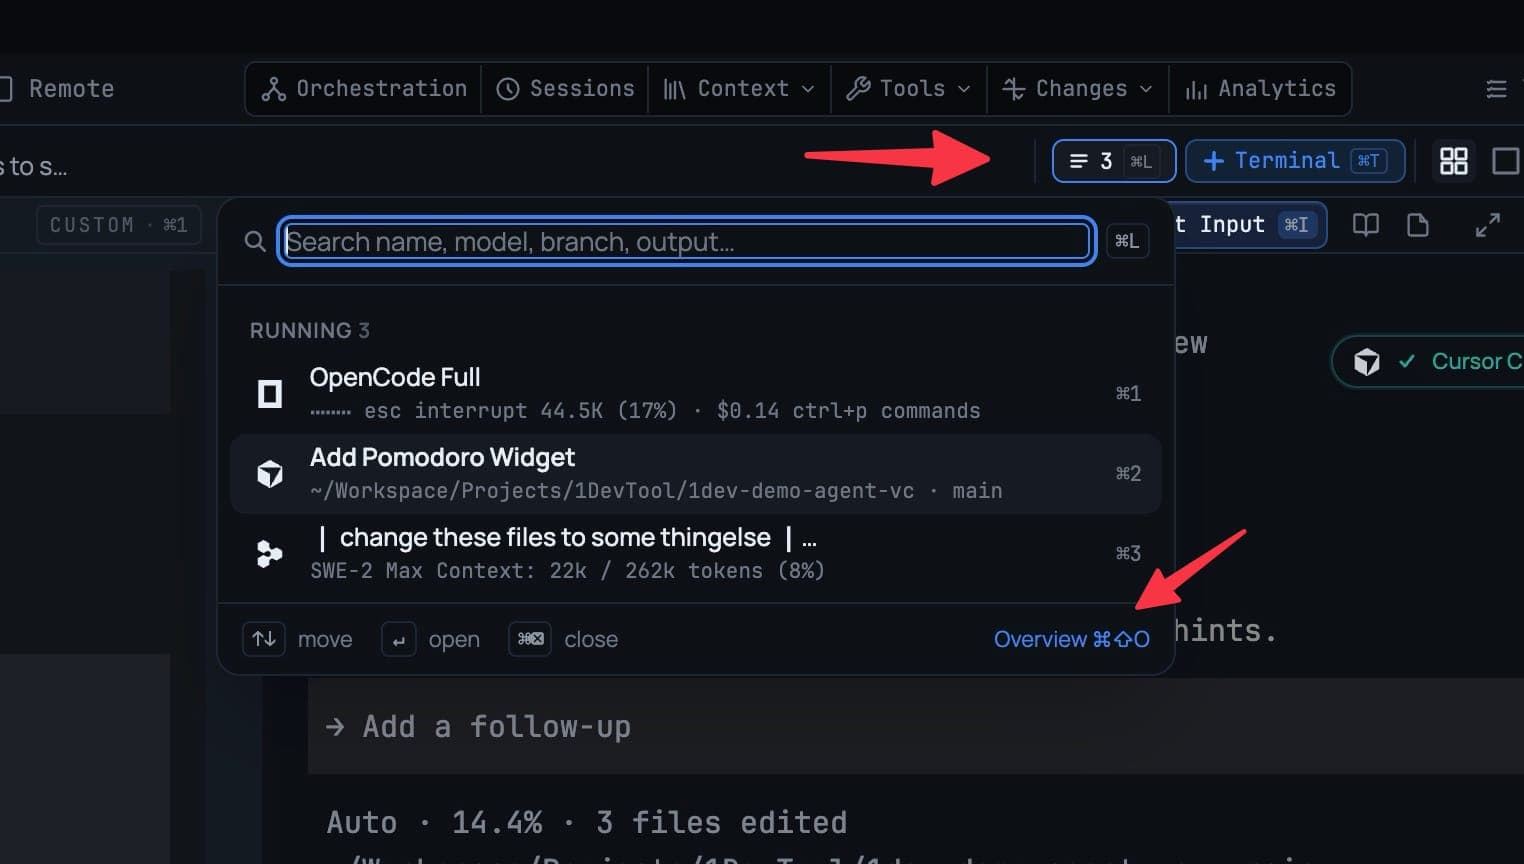Click the ⌘L shortcut badge beside search
Viewport: 1524px width, 864px height.
point(1127,241)
